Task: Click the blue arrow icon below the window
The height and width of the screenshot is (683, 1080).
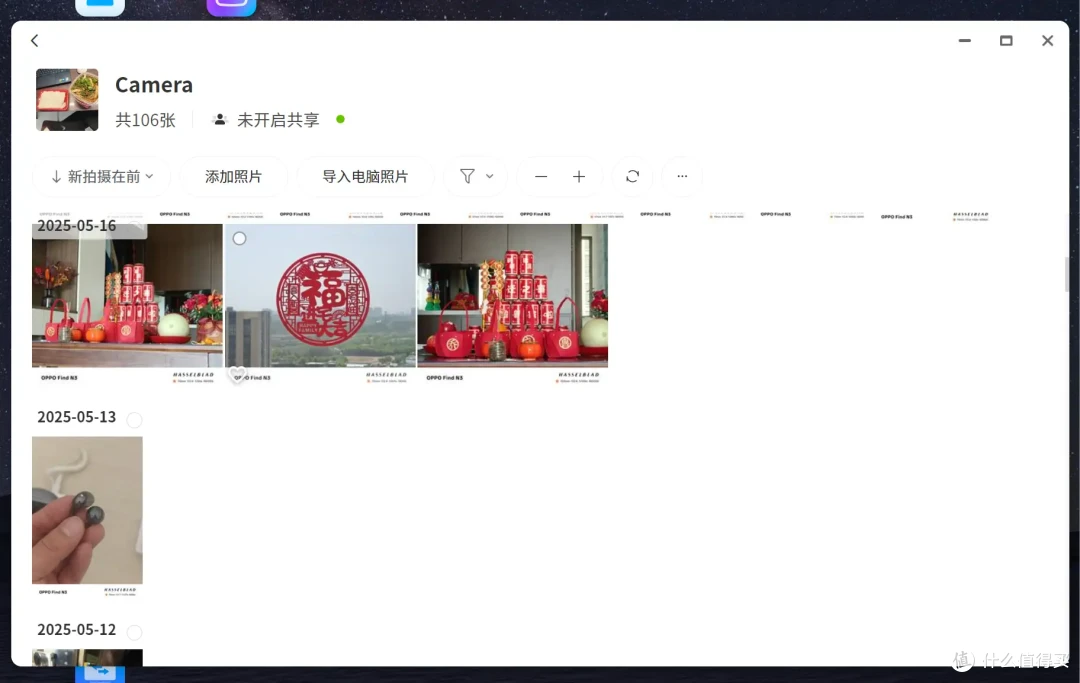Action: tap(100, 673)
